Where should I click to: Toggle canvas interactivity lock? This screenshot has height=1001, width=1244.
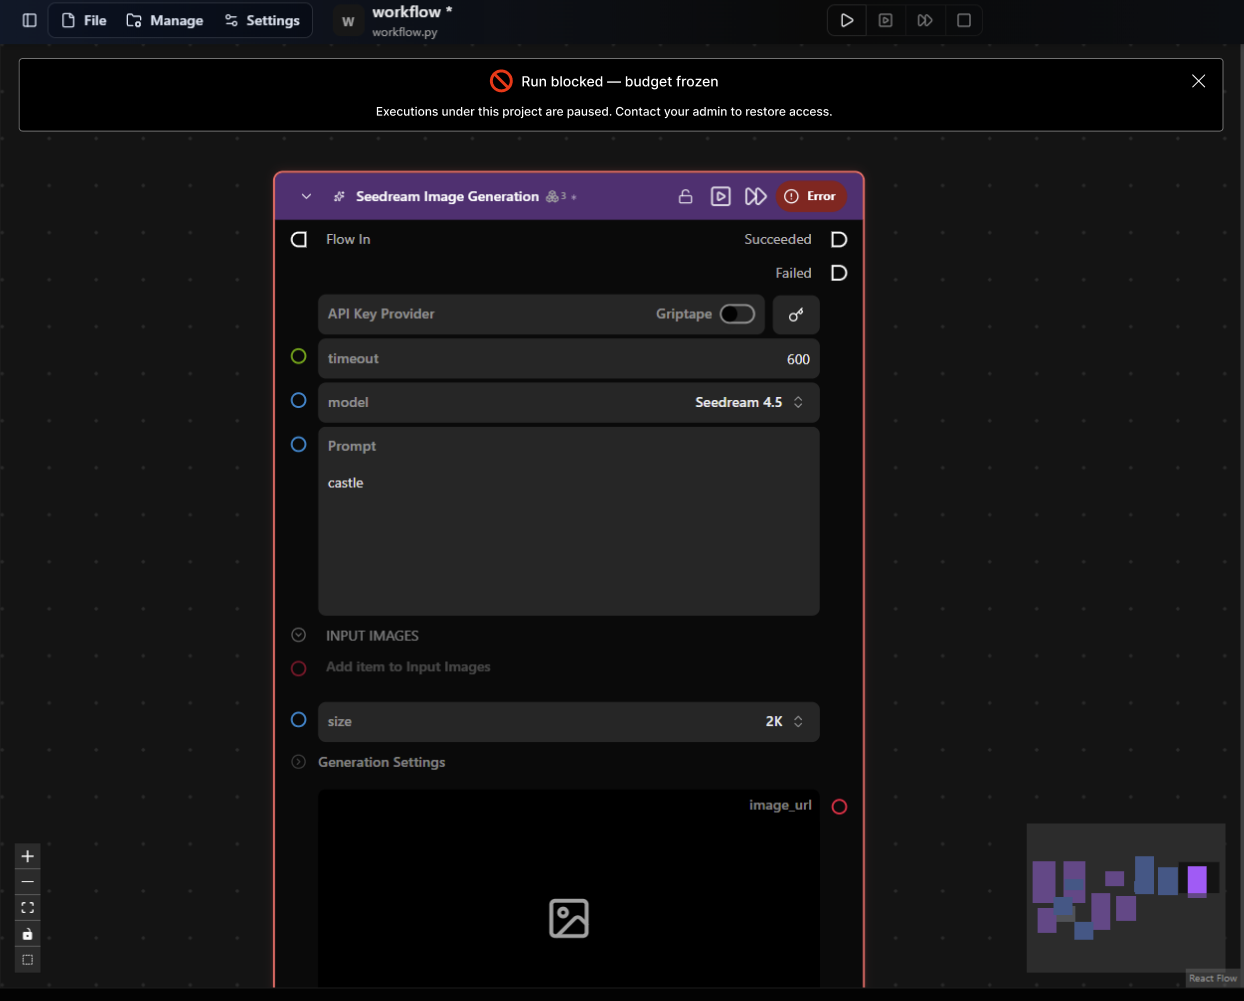[x=28, y=934]
